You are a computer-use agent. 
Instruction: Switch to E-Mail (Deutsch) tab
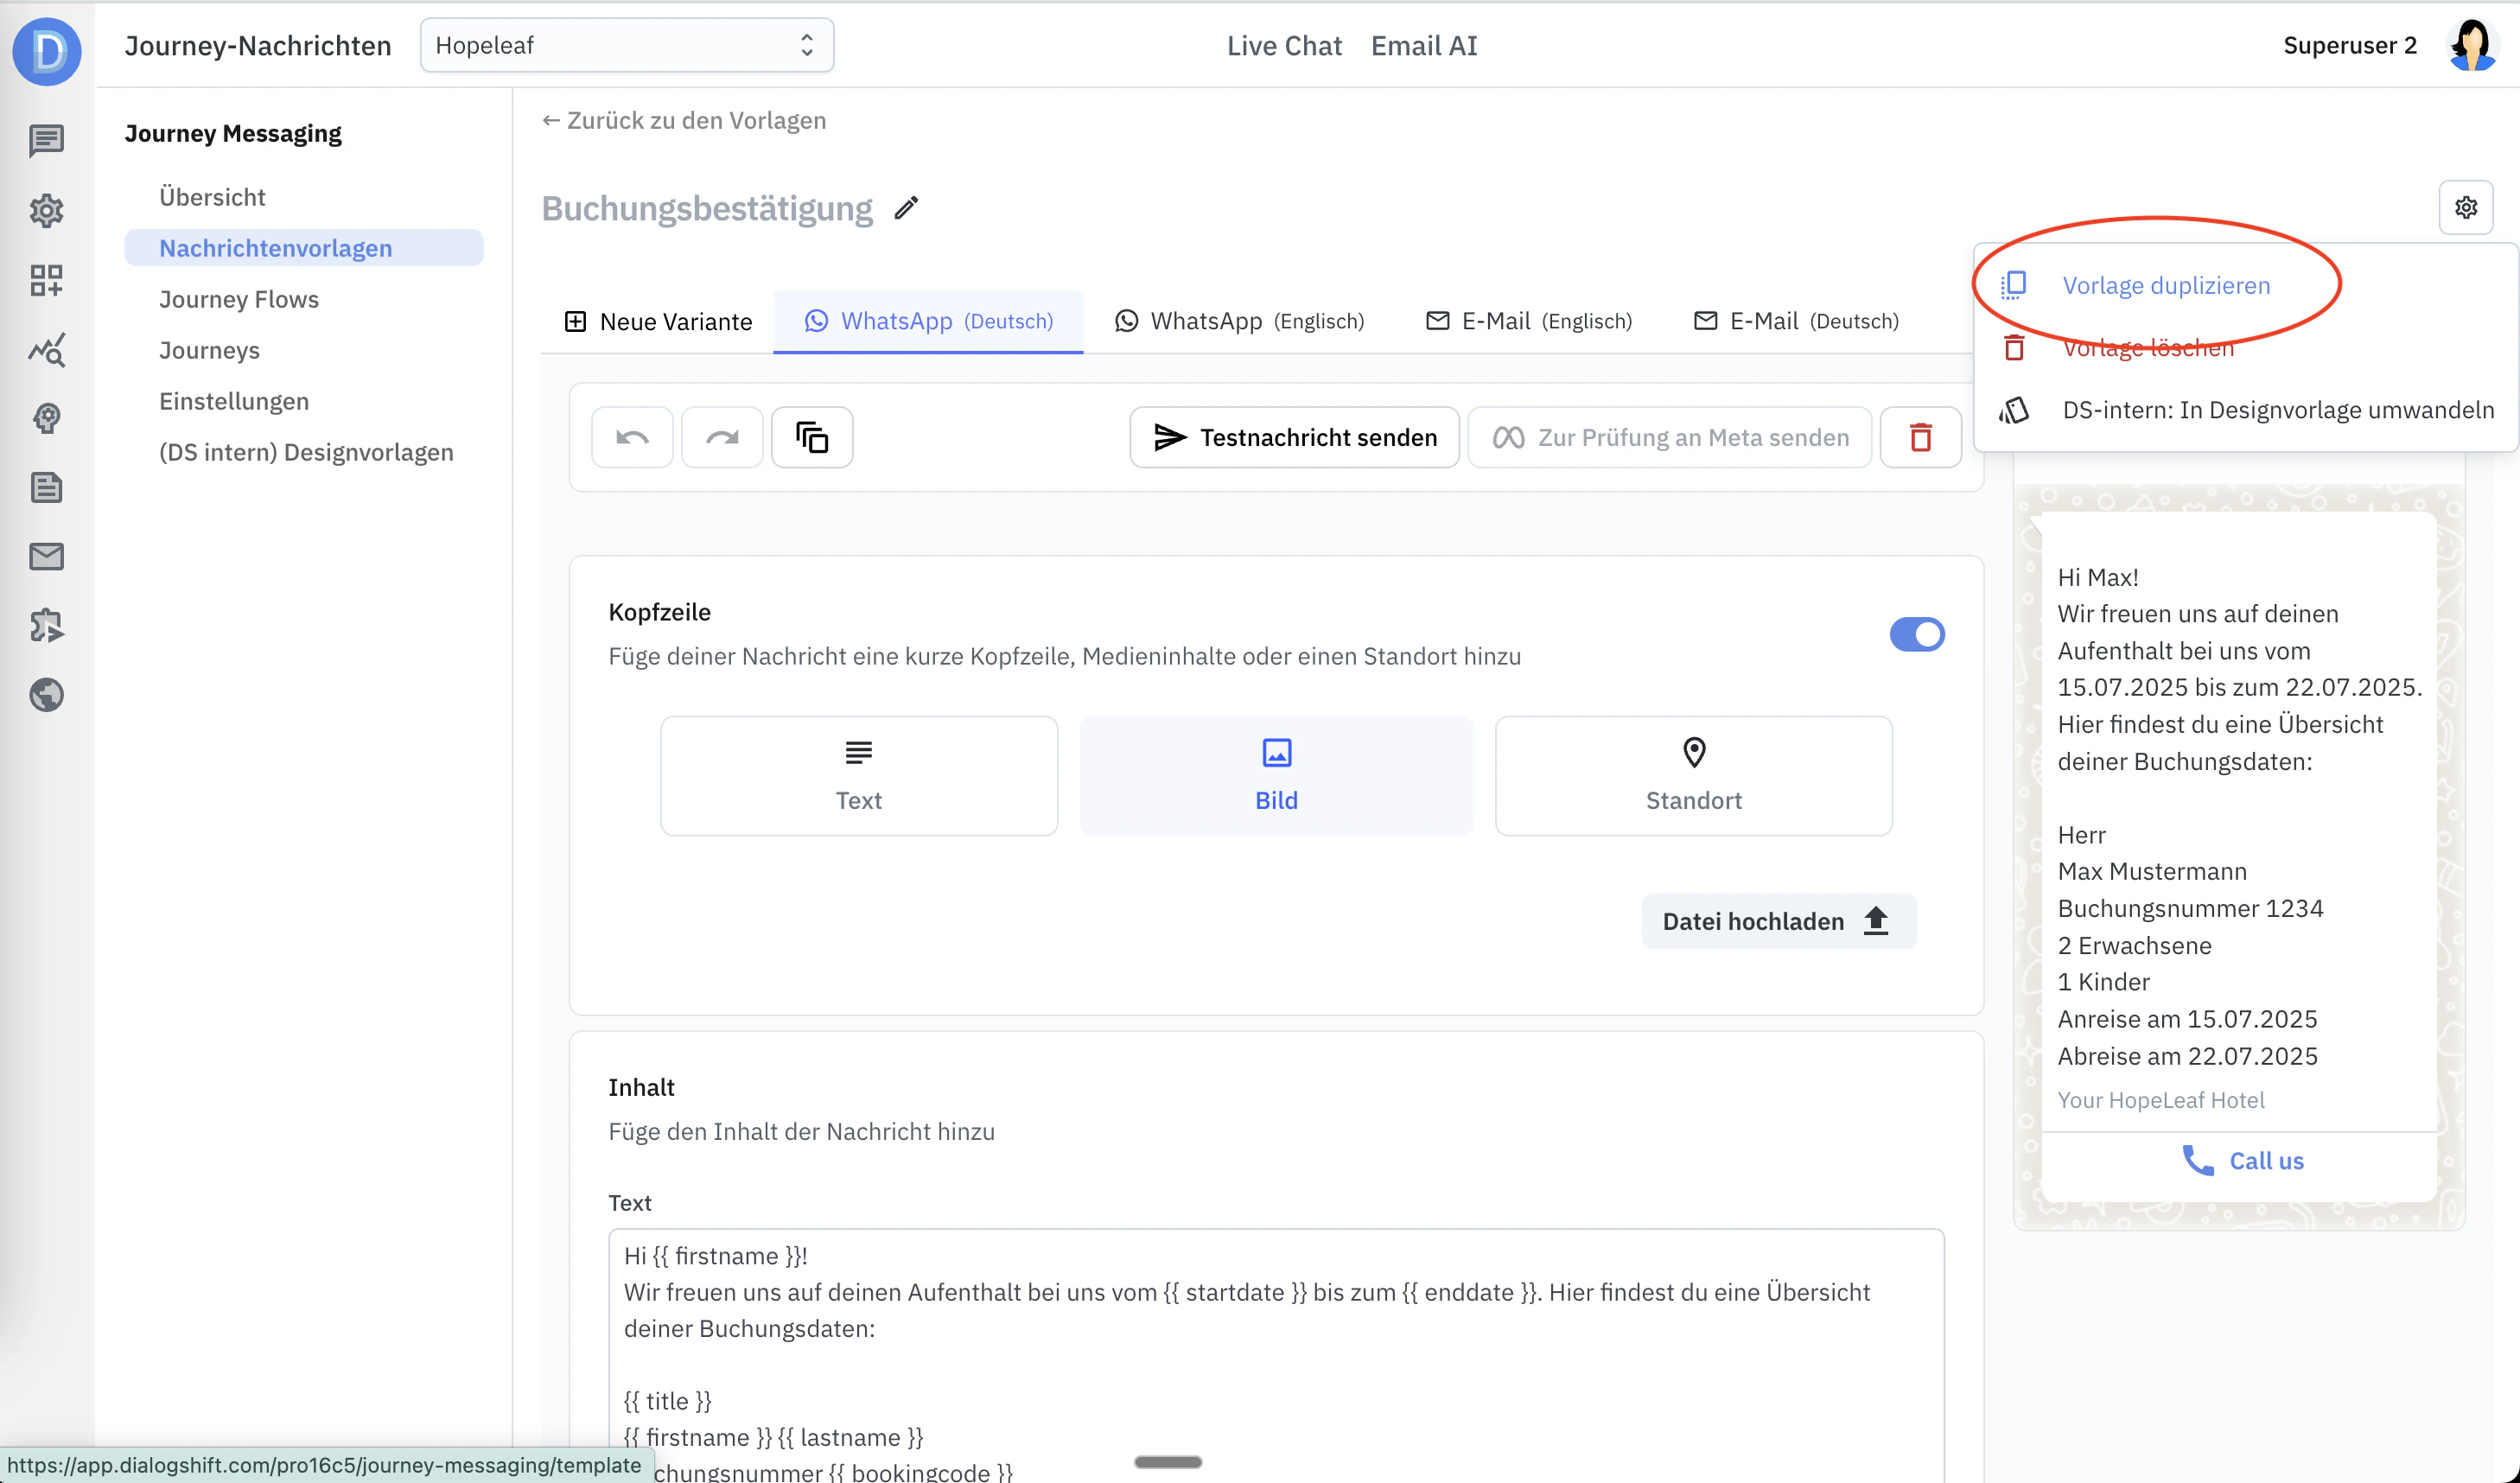coord(1797,321)
